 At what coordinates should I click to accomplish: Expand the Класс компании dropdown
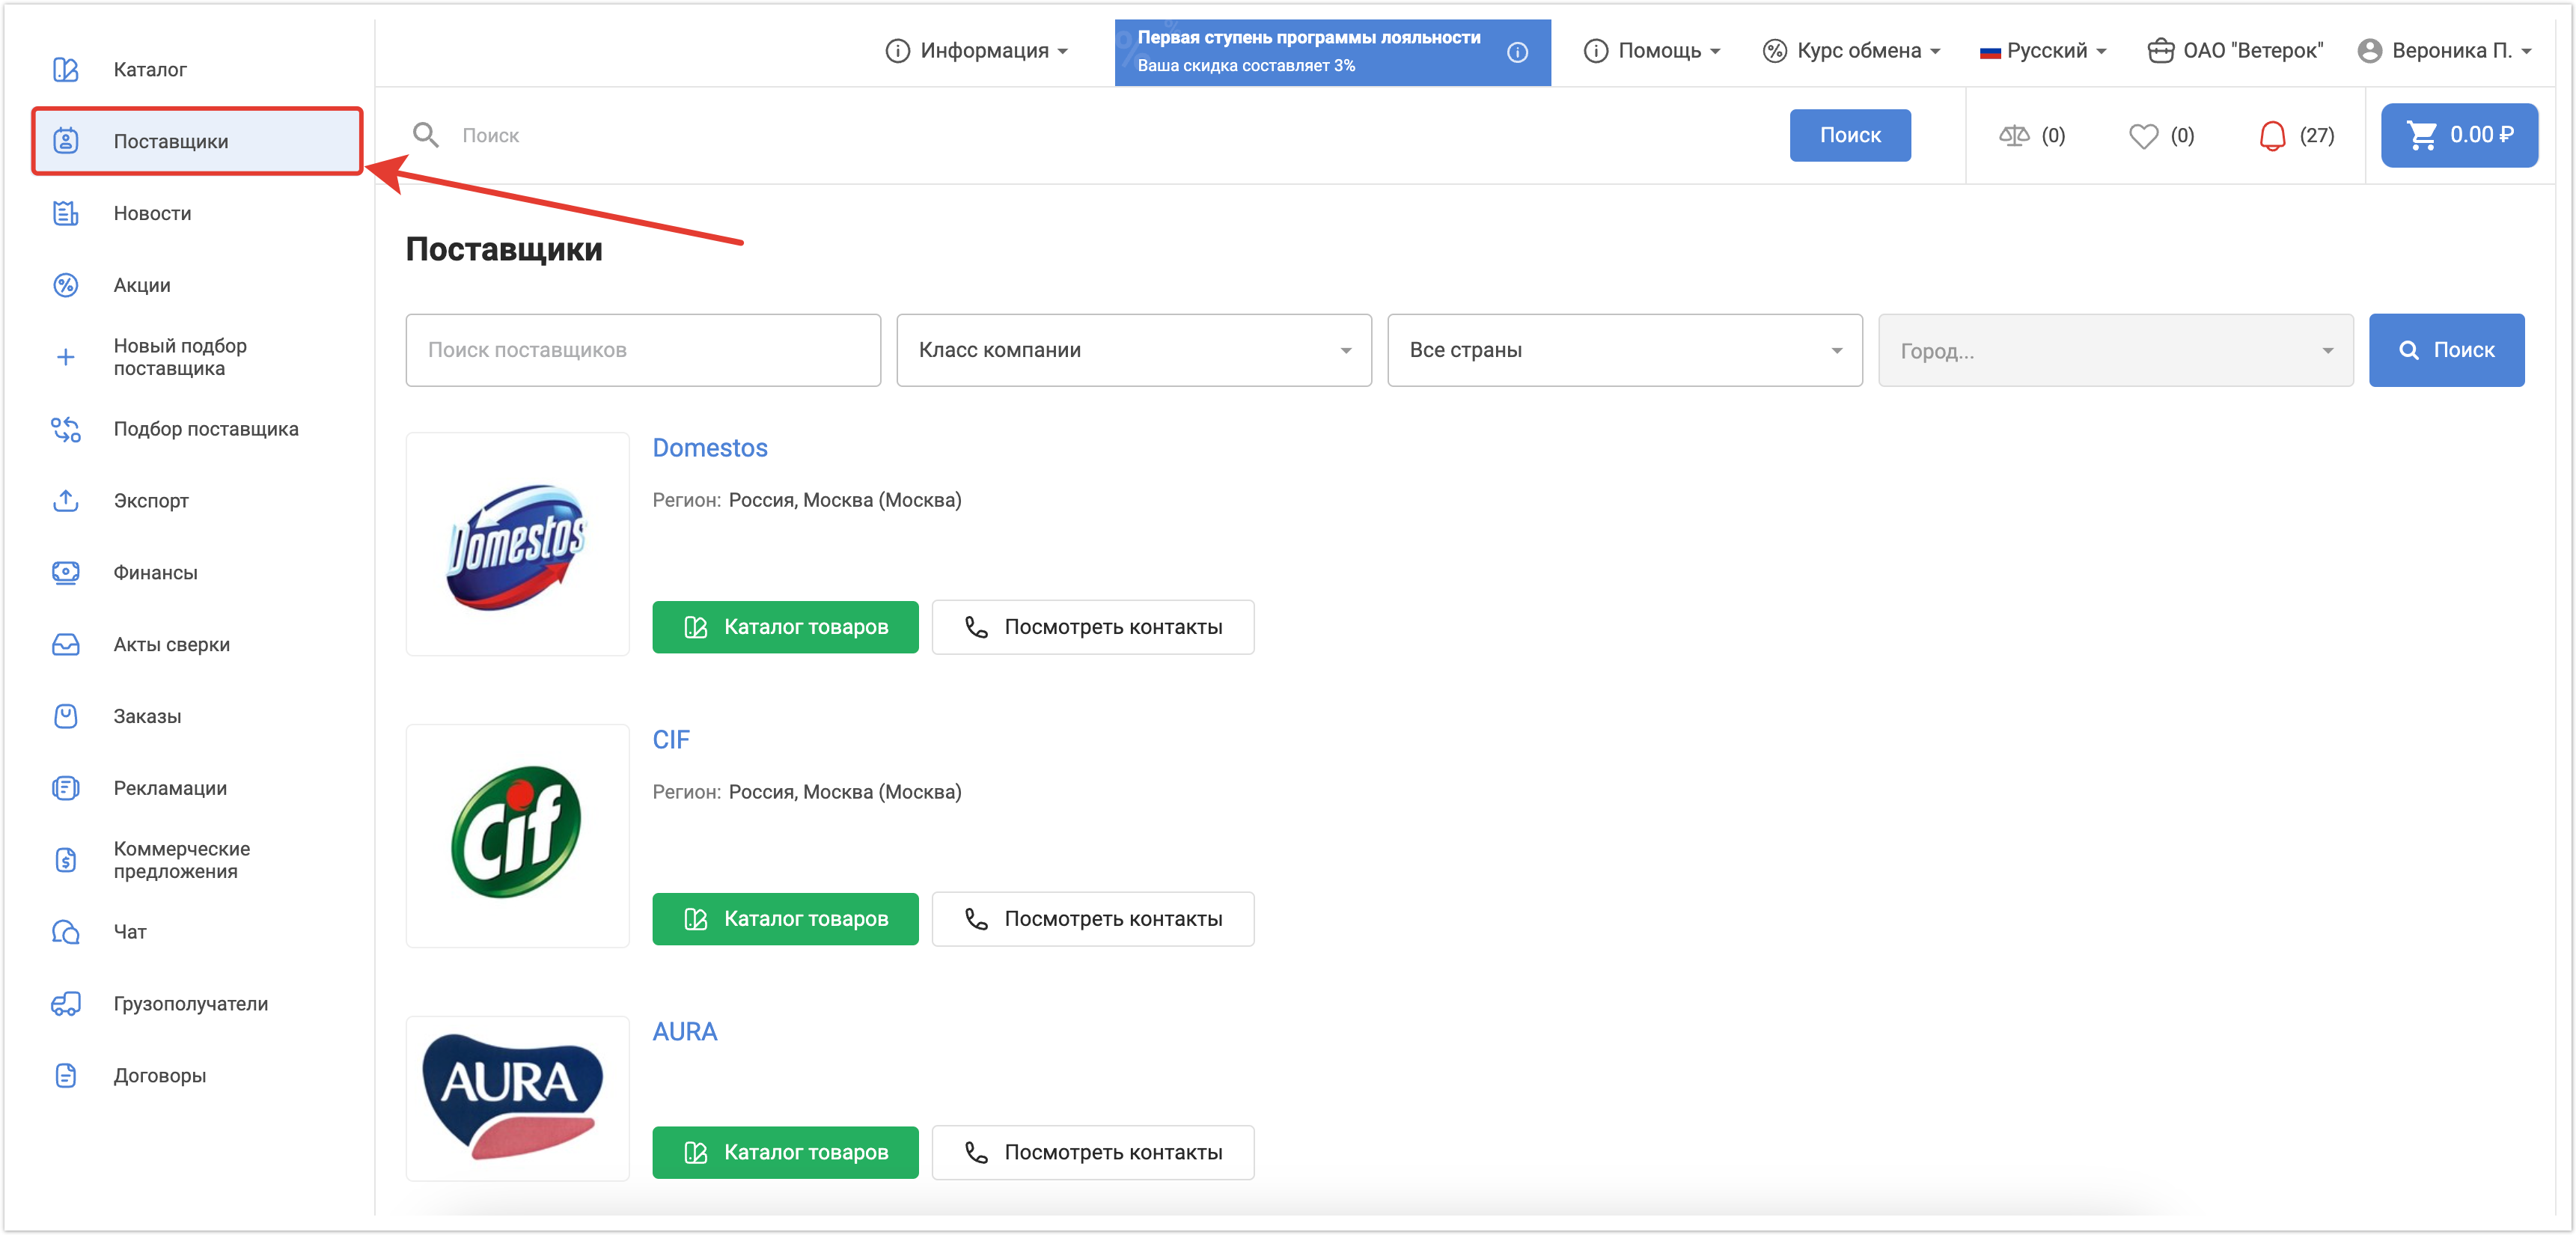click(x=1133, y=350)
